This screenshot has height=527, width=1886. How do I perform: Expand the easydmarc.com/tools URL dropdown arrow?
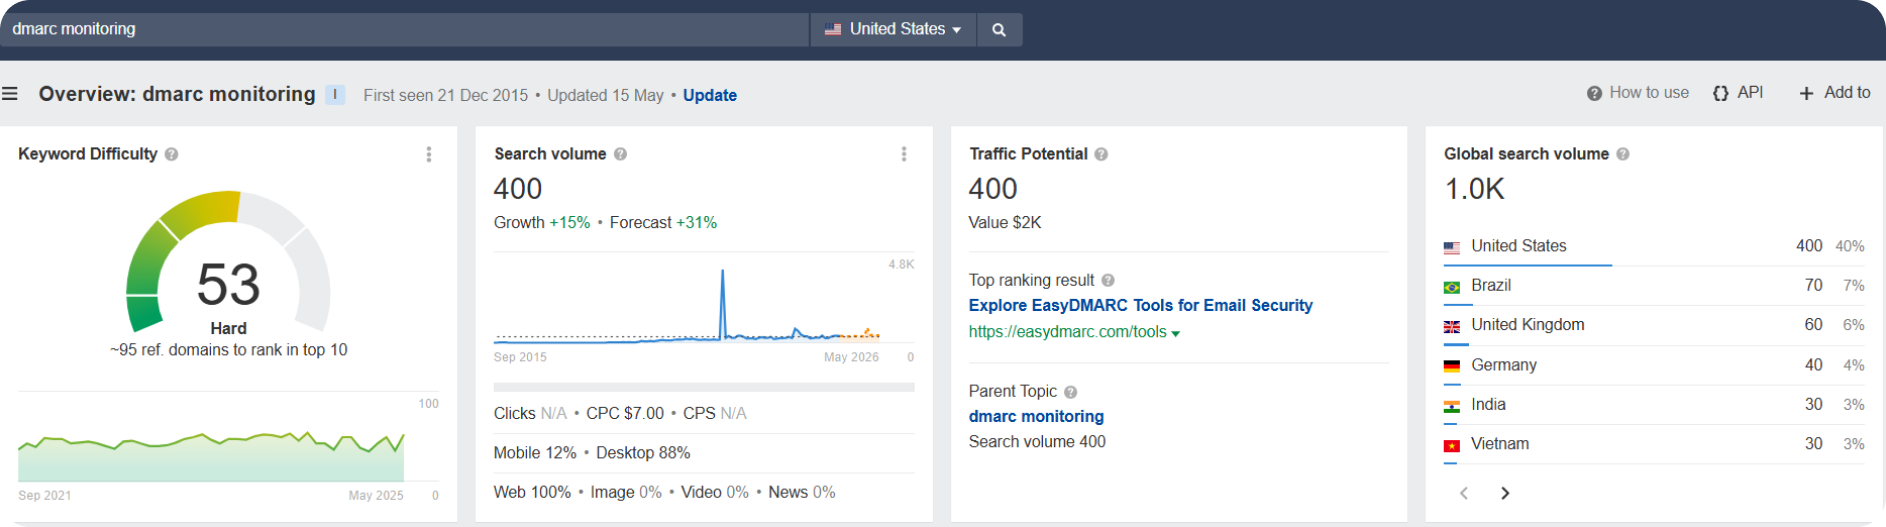(1176, 333)
